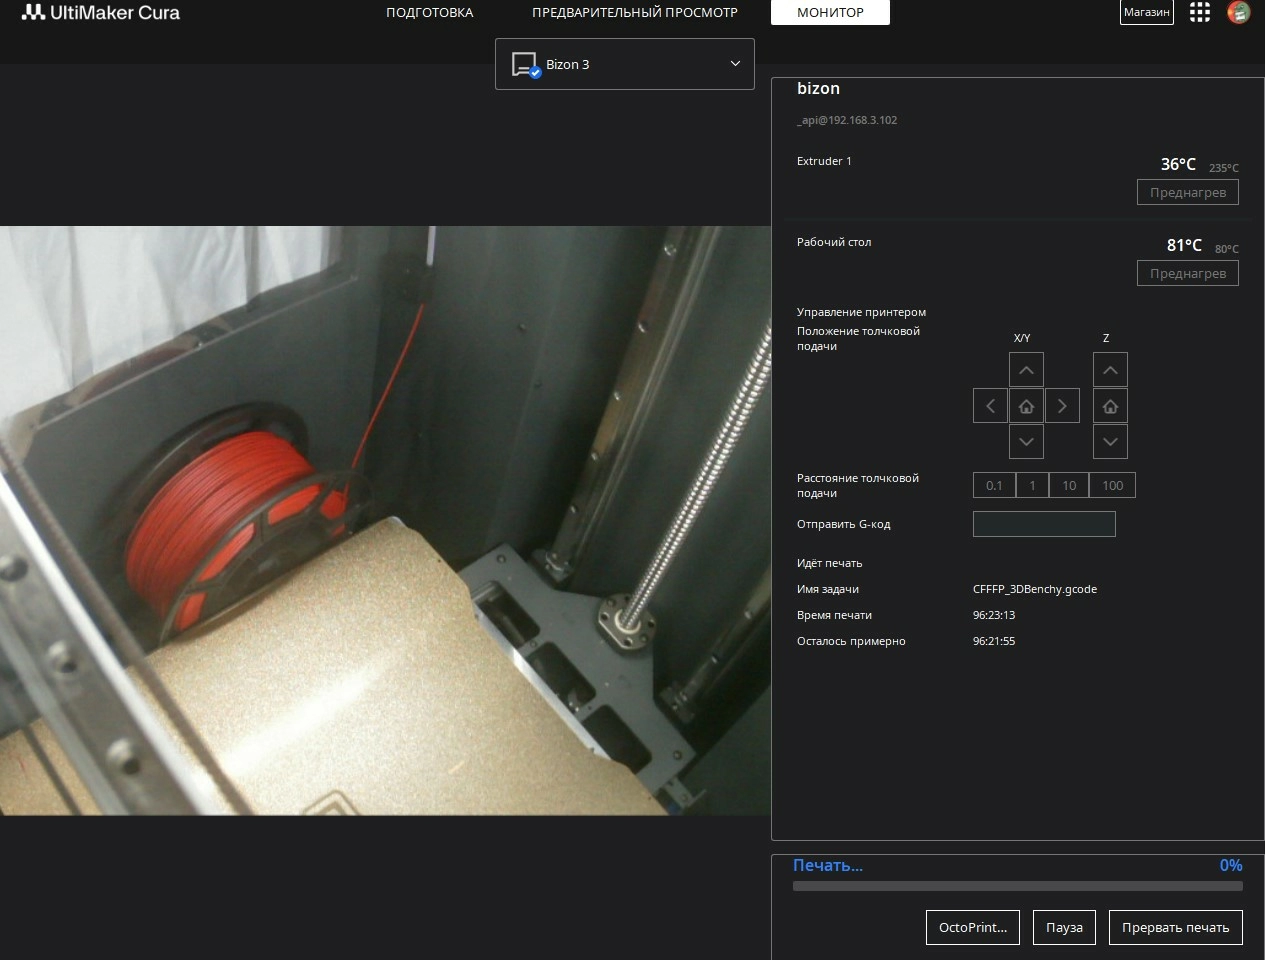
Task: Move the printhead up in Y
Action: [x=1026, y=369]
